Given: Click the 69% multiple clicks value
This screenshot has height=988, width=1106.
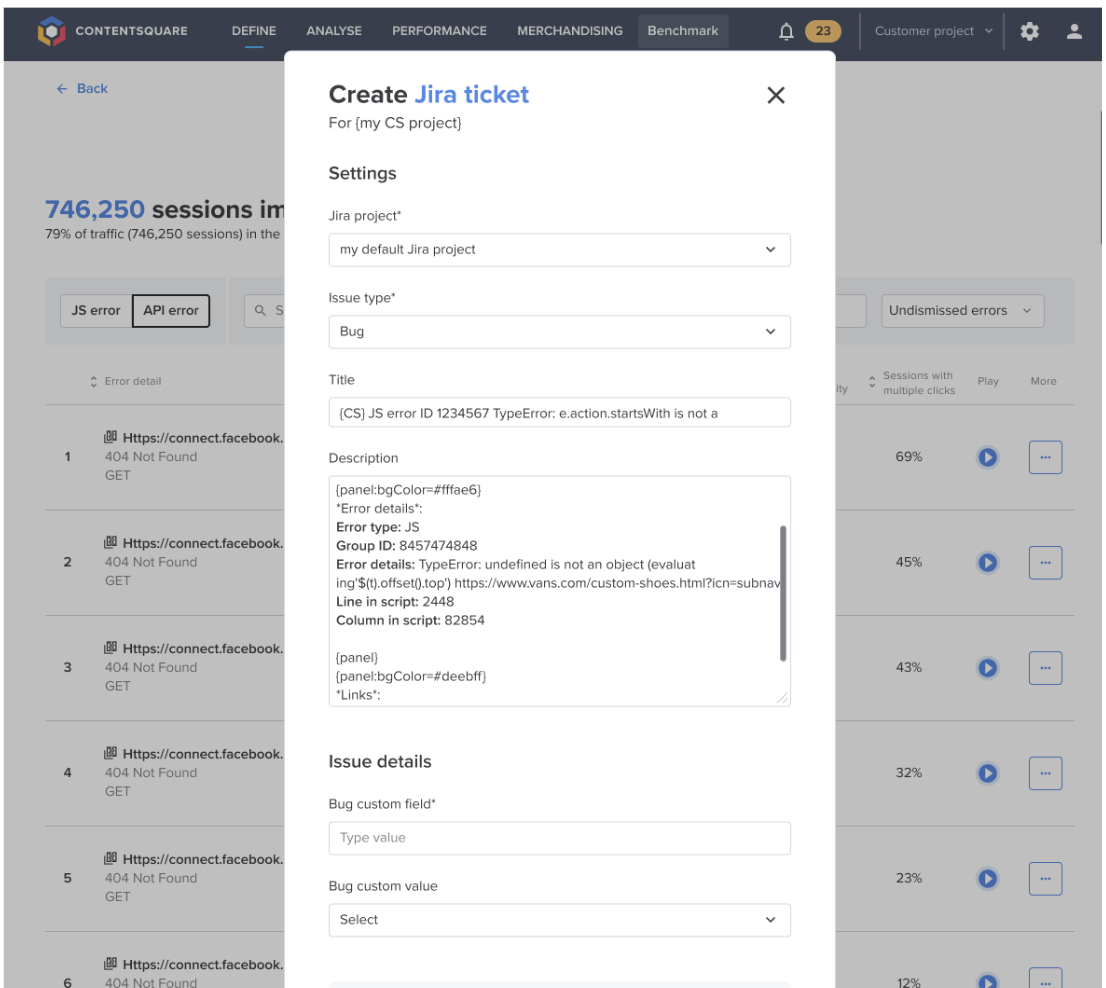Looking at the screenshot, I should coord(908,457).
